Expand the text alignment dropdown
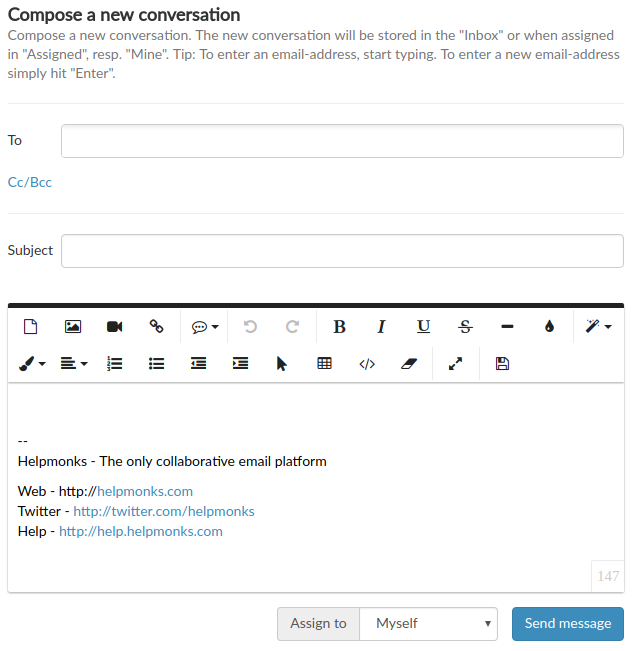 [73, 364]
